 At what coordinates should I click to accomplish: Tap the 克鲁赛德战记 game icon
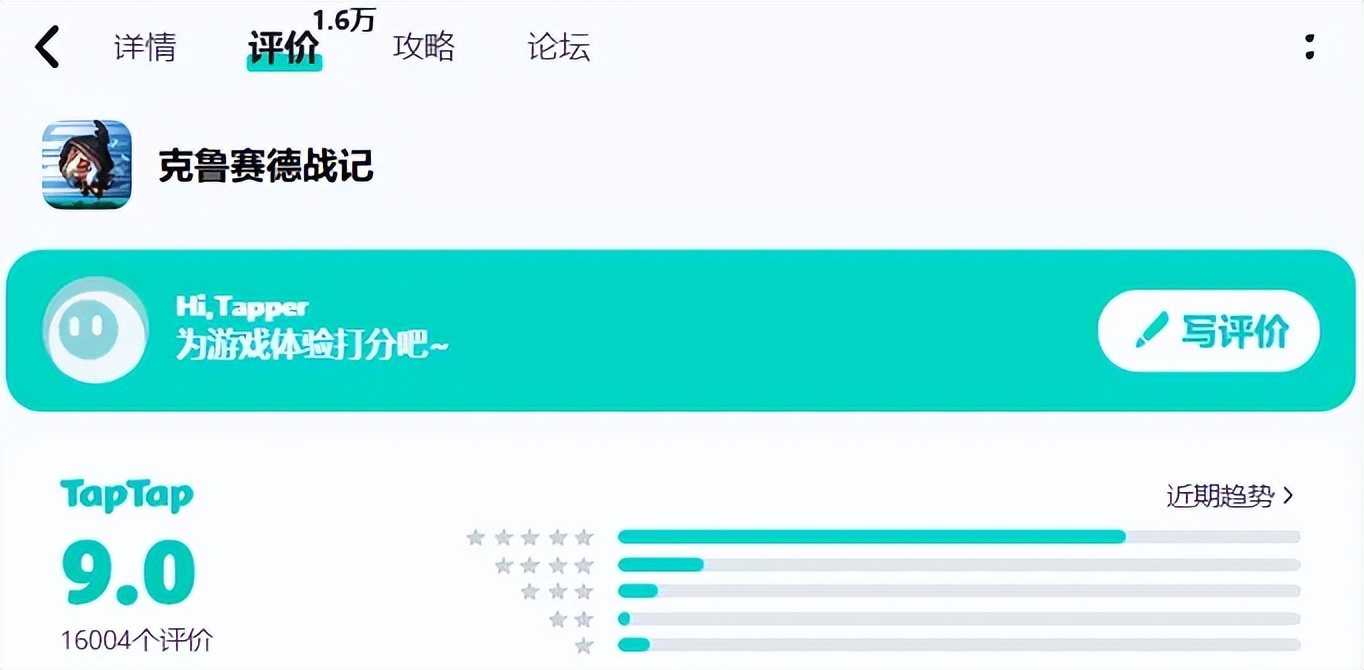click(87, 164)
